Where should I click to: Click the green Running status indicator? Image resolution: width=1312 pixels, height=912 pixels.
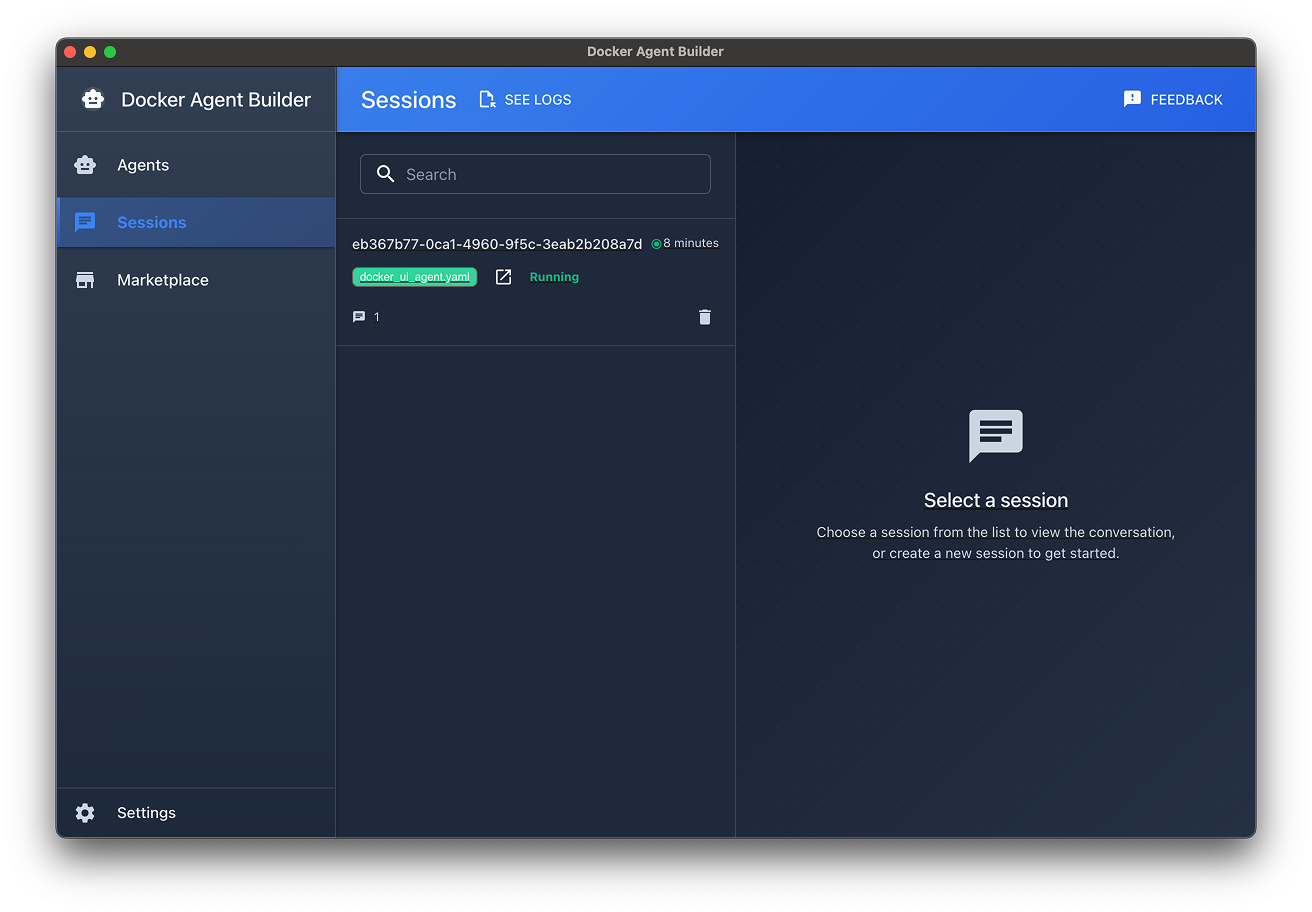pyautogui.click(x=554, y=277)
